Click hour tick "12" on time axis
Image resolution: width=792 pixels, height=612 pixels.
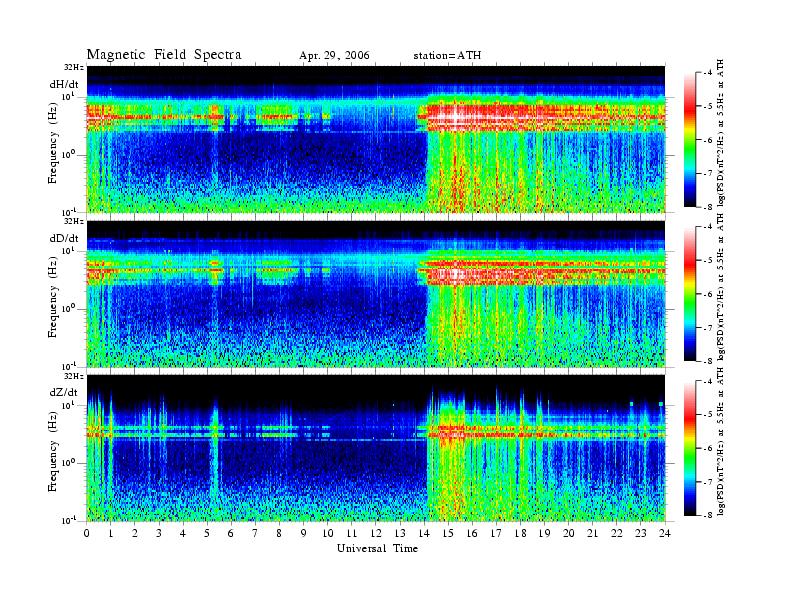point(376,533)
